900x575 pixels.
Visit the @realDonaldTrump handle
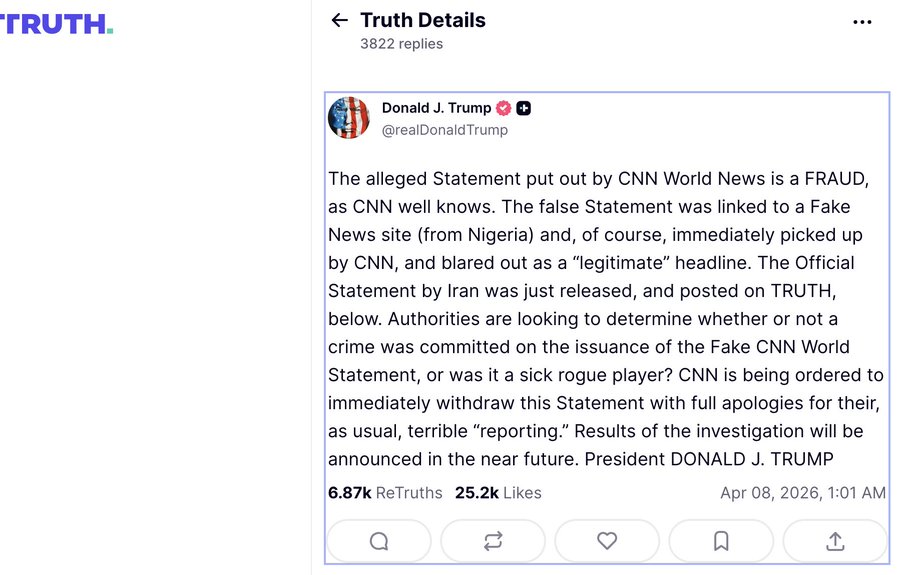(x=444, y=130)
